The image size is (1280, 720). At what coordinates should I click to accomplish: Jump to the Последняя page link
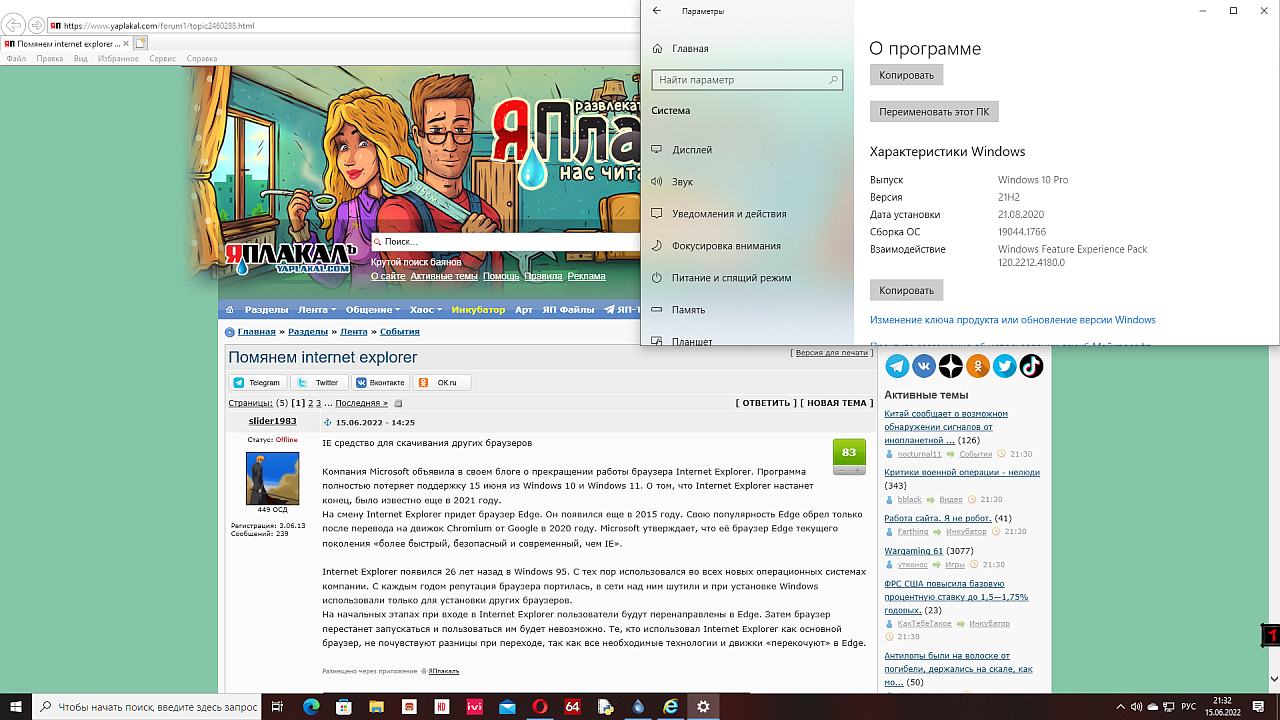(361, 403)
